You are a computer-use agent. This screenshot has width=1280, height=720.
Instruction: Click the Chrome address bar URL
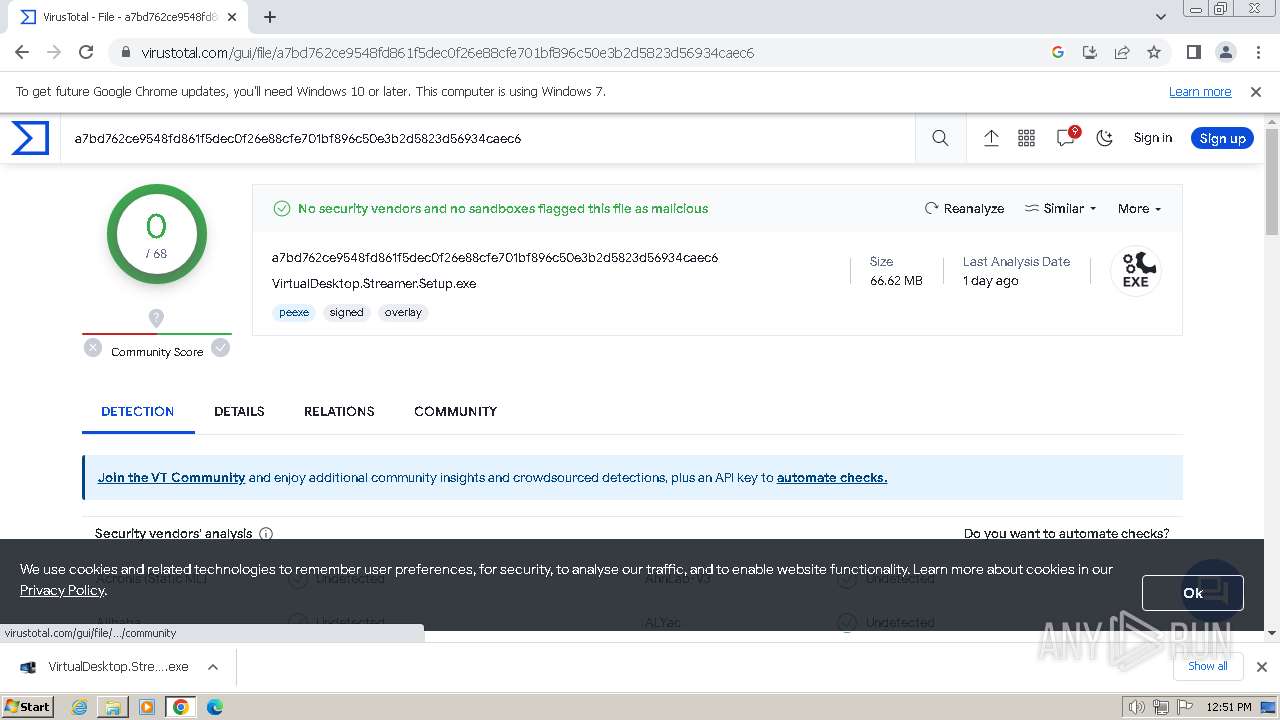(x=447, y=52)
